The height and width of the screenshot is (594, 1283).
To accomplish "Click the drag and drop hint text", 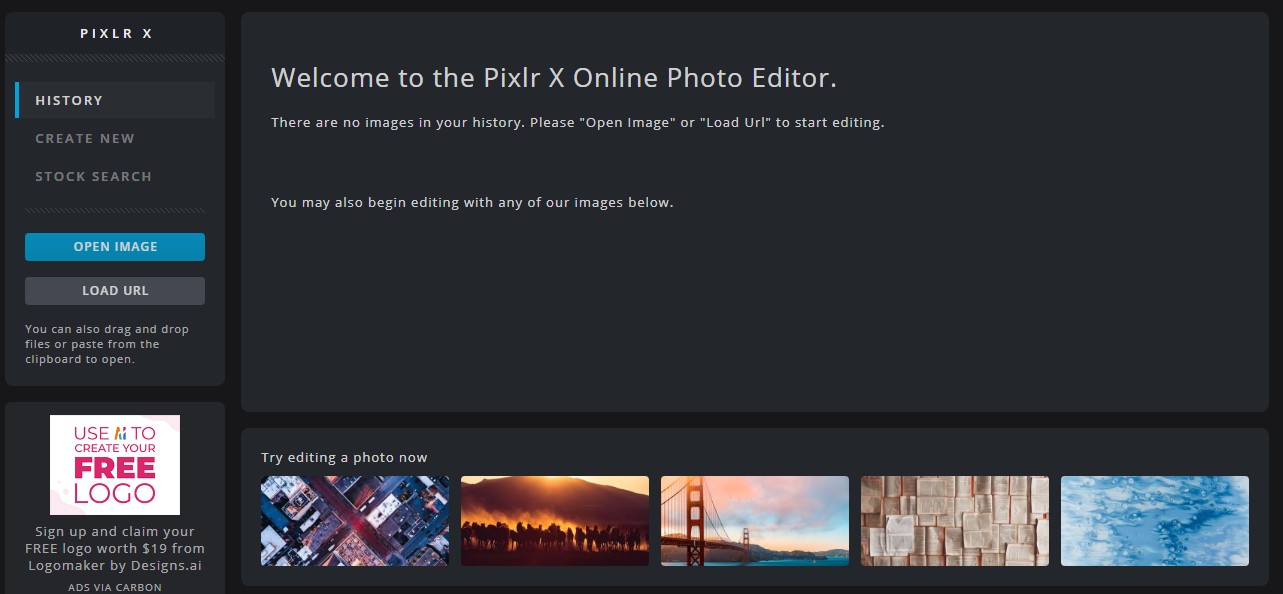I will pos(107,344).
